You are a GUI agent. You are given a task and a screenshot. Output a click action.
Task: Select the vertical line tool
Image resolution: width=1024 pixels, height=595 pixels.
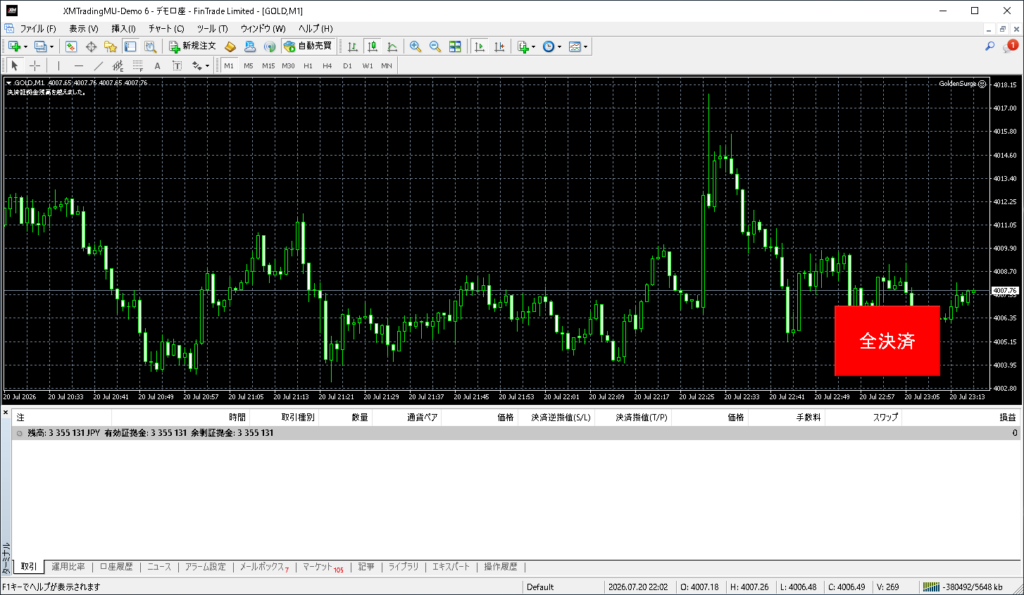[x=59, y=65]
